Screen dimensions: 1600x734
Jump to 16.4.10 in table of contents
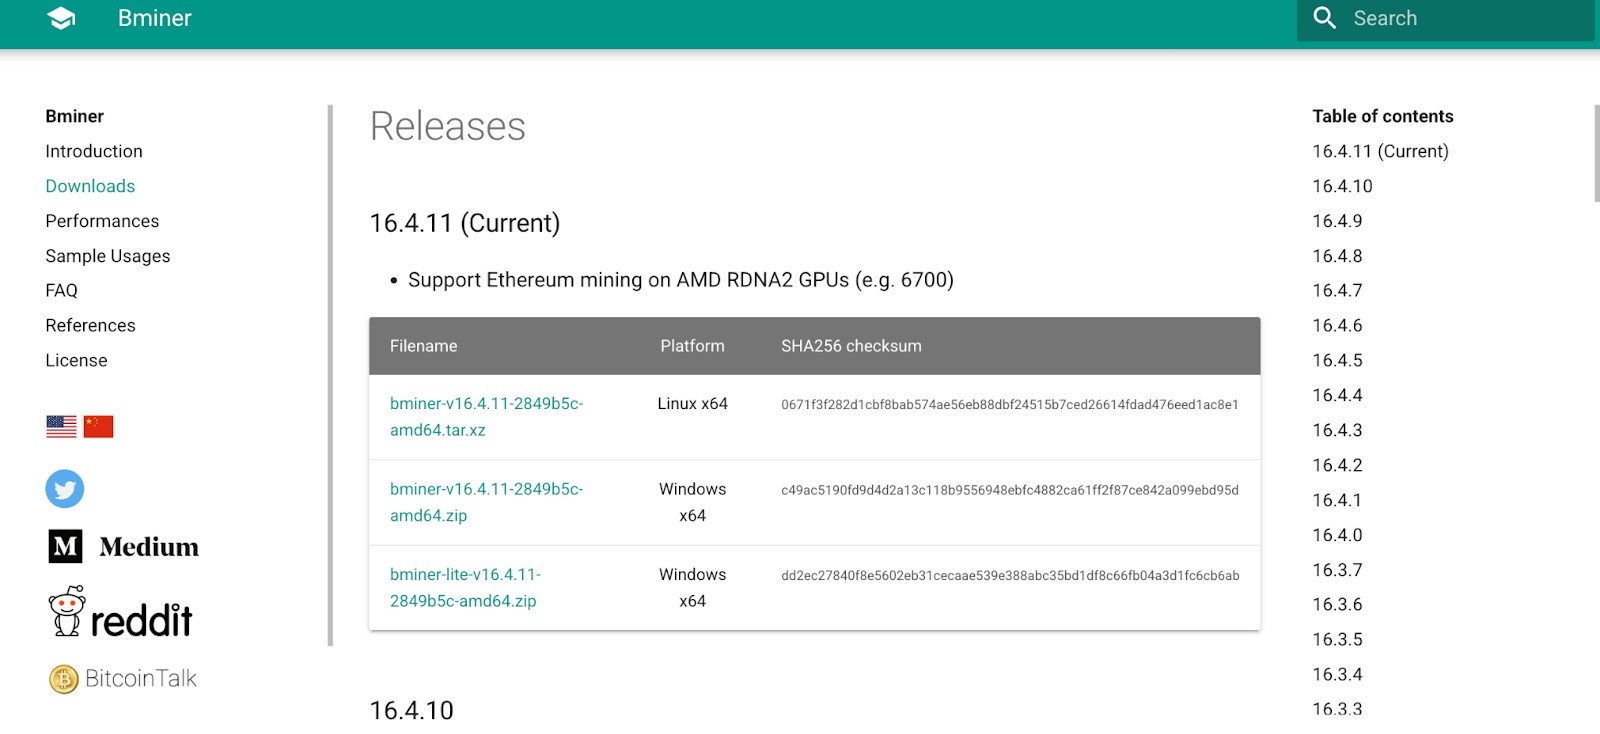point(1342,186)
